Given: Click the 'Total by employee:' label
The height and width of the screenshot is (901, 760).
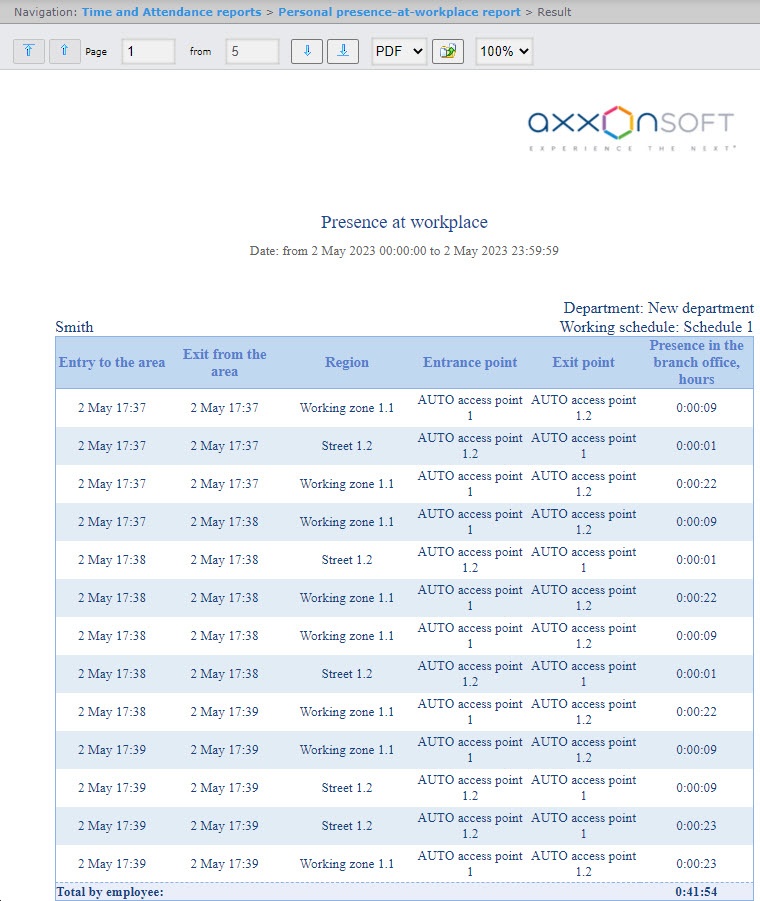Looking at the screenshot, I should pos(110,892).
